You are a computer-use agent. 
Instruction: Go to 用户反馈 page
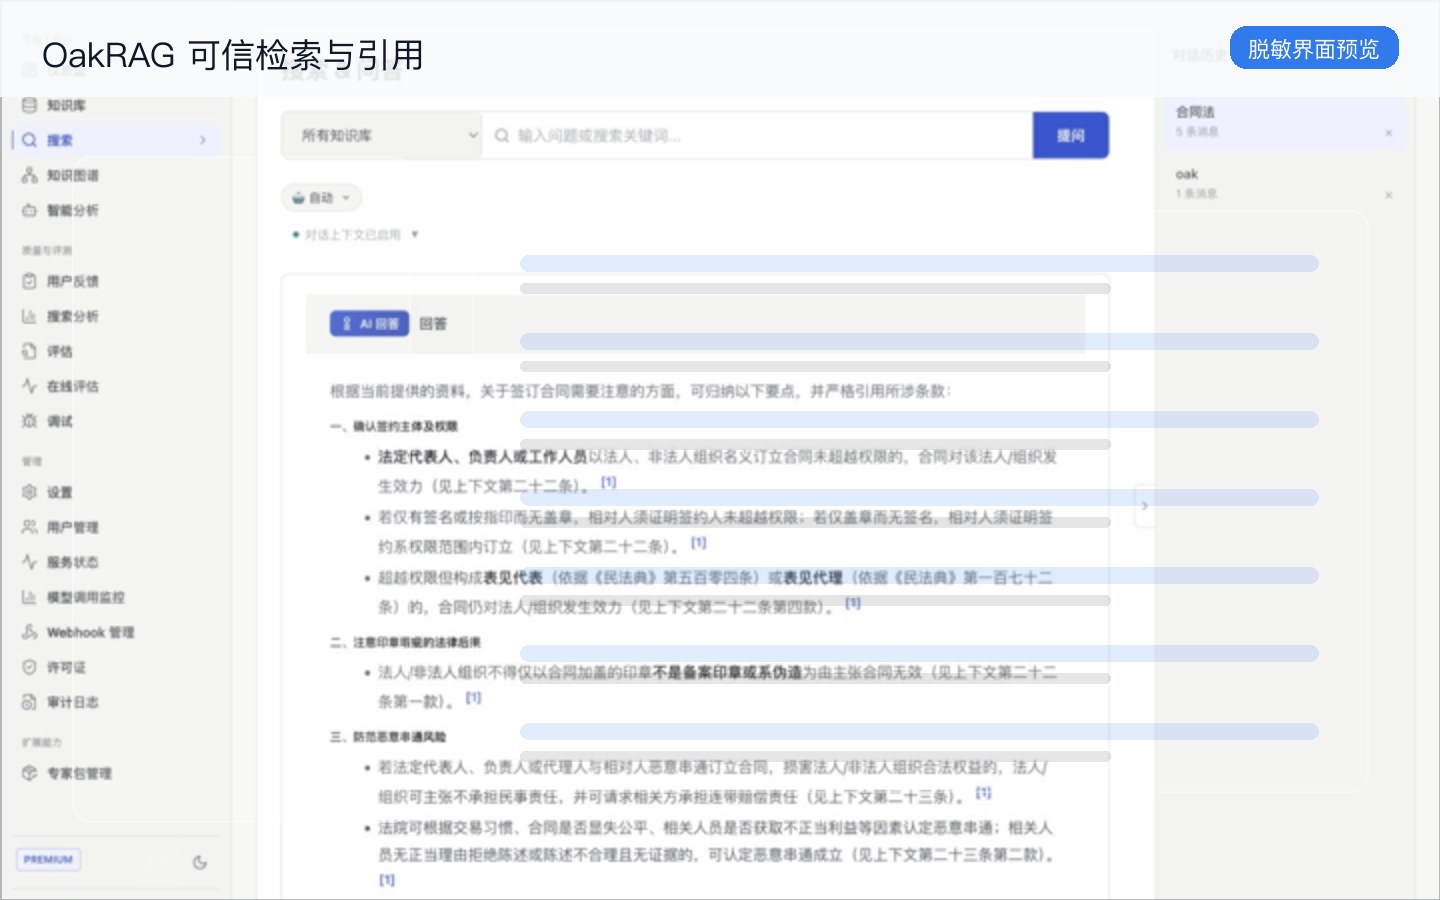(x=72, y=281)
